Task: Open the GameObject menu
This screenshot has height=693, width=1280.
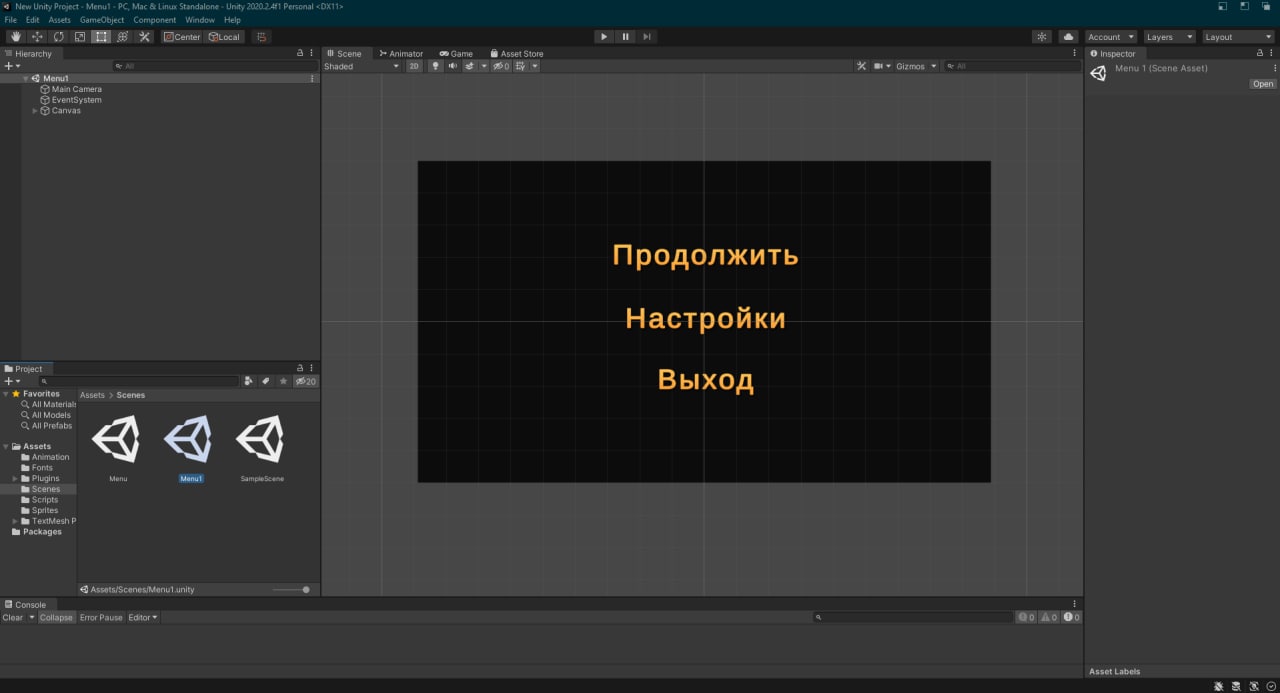Action: (x=102, y=20)
